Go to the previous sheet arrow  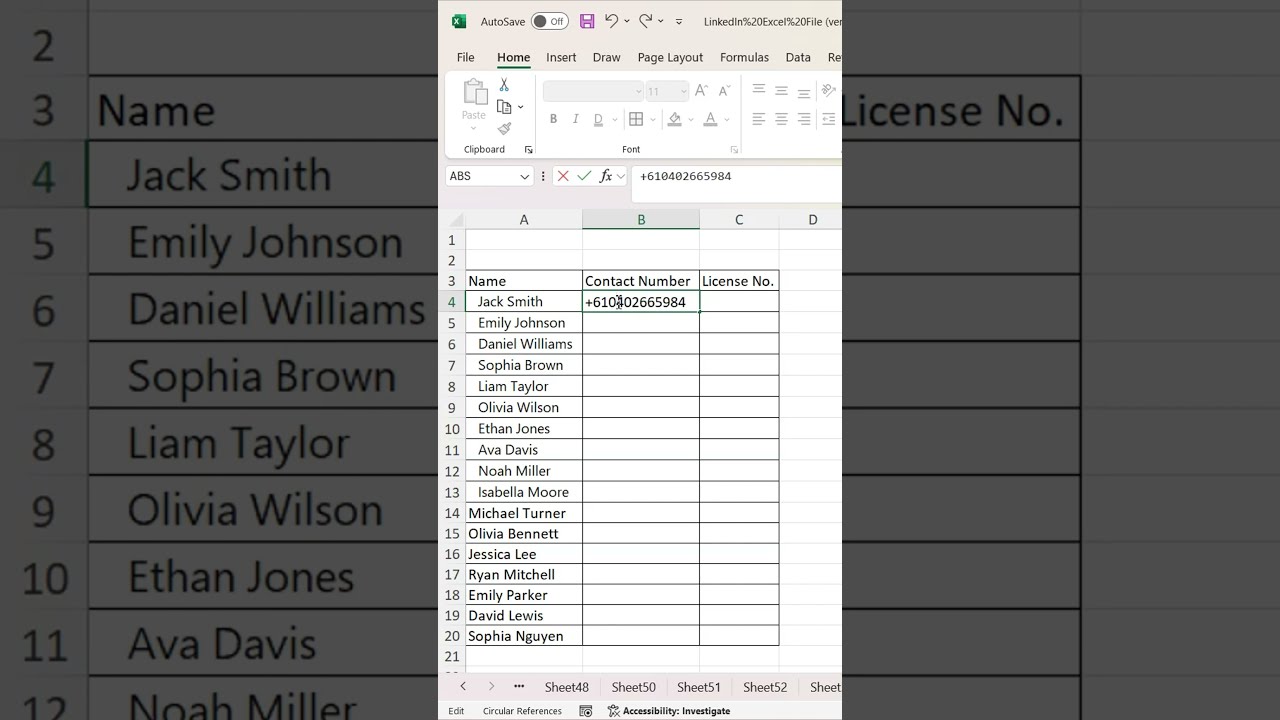[463, 686]
